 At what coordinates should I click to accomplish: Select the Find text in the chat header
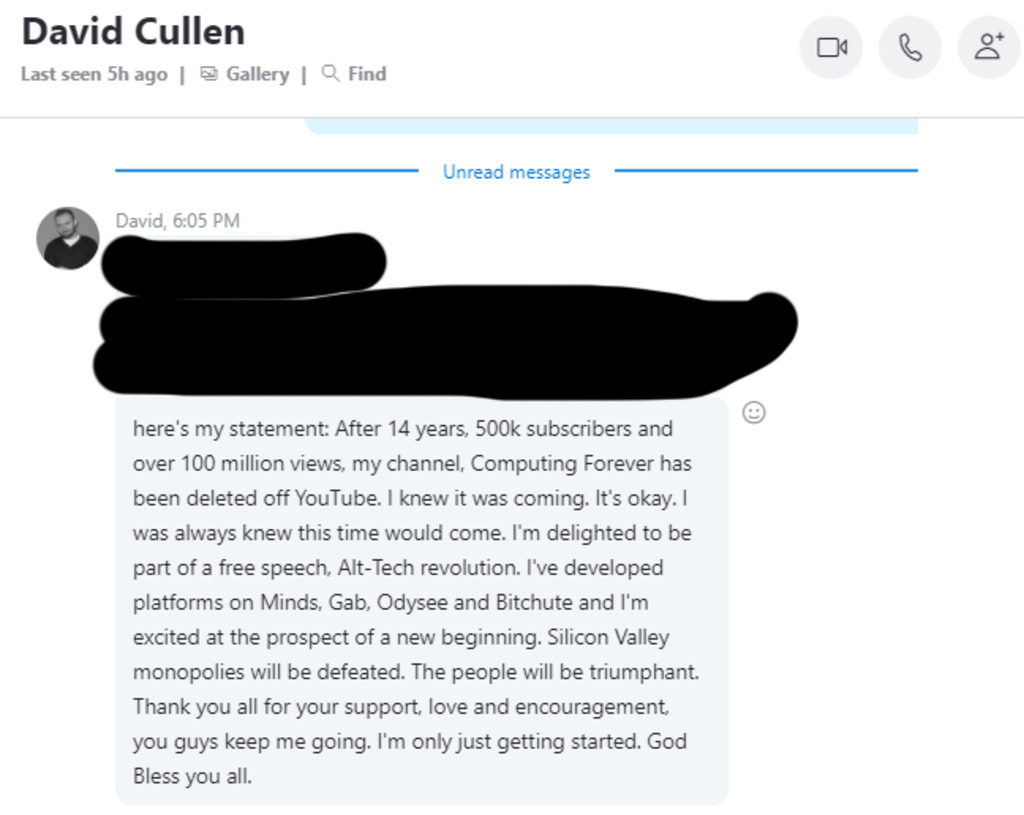[x=367, y=74]
